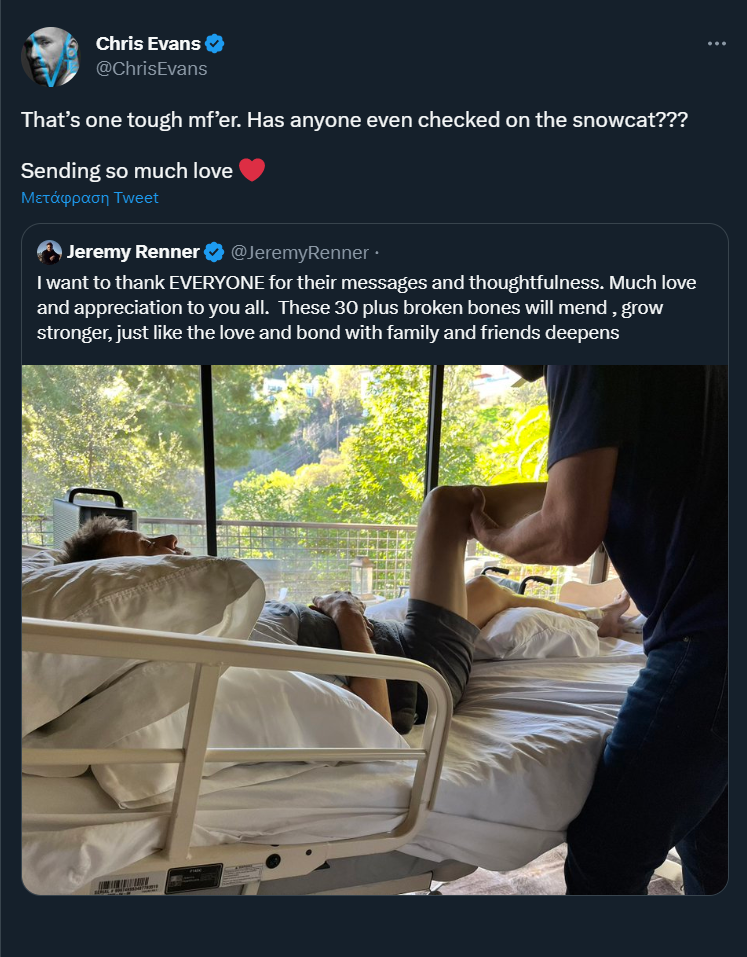Open the Chris Evans display name link
This screenshot has height=957, width=747.
148,43
